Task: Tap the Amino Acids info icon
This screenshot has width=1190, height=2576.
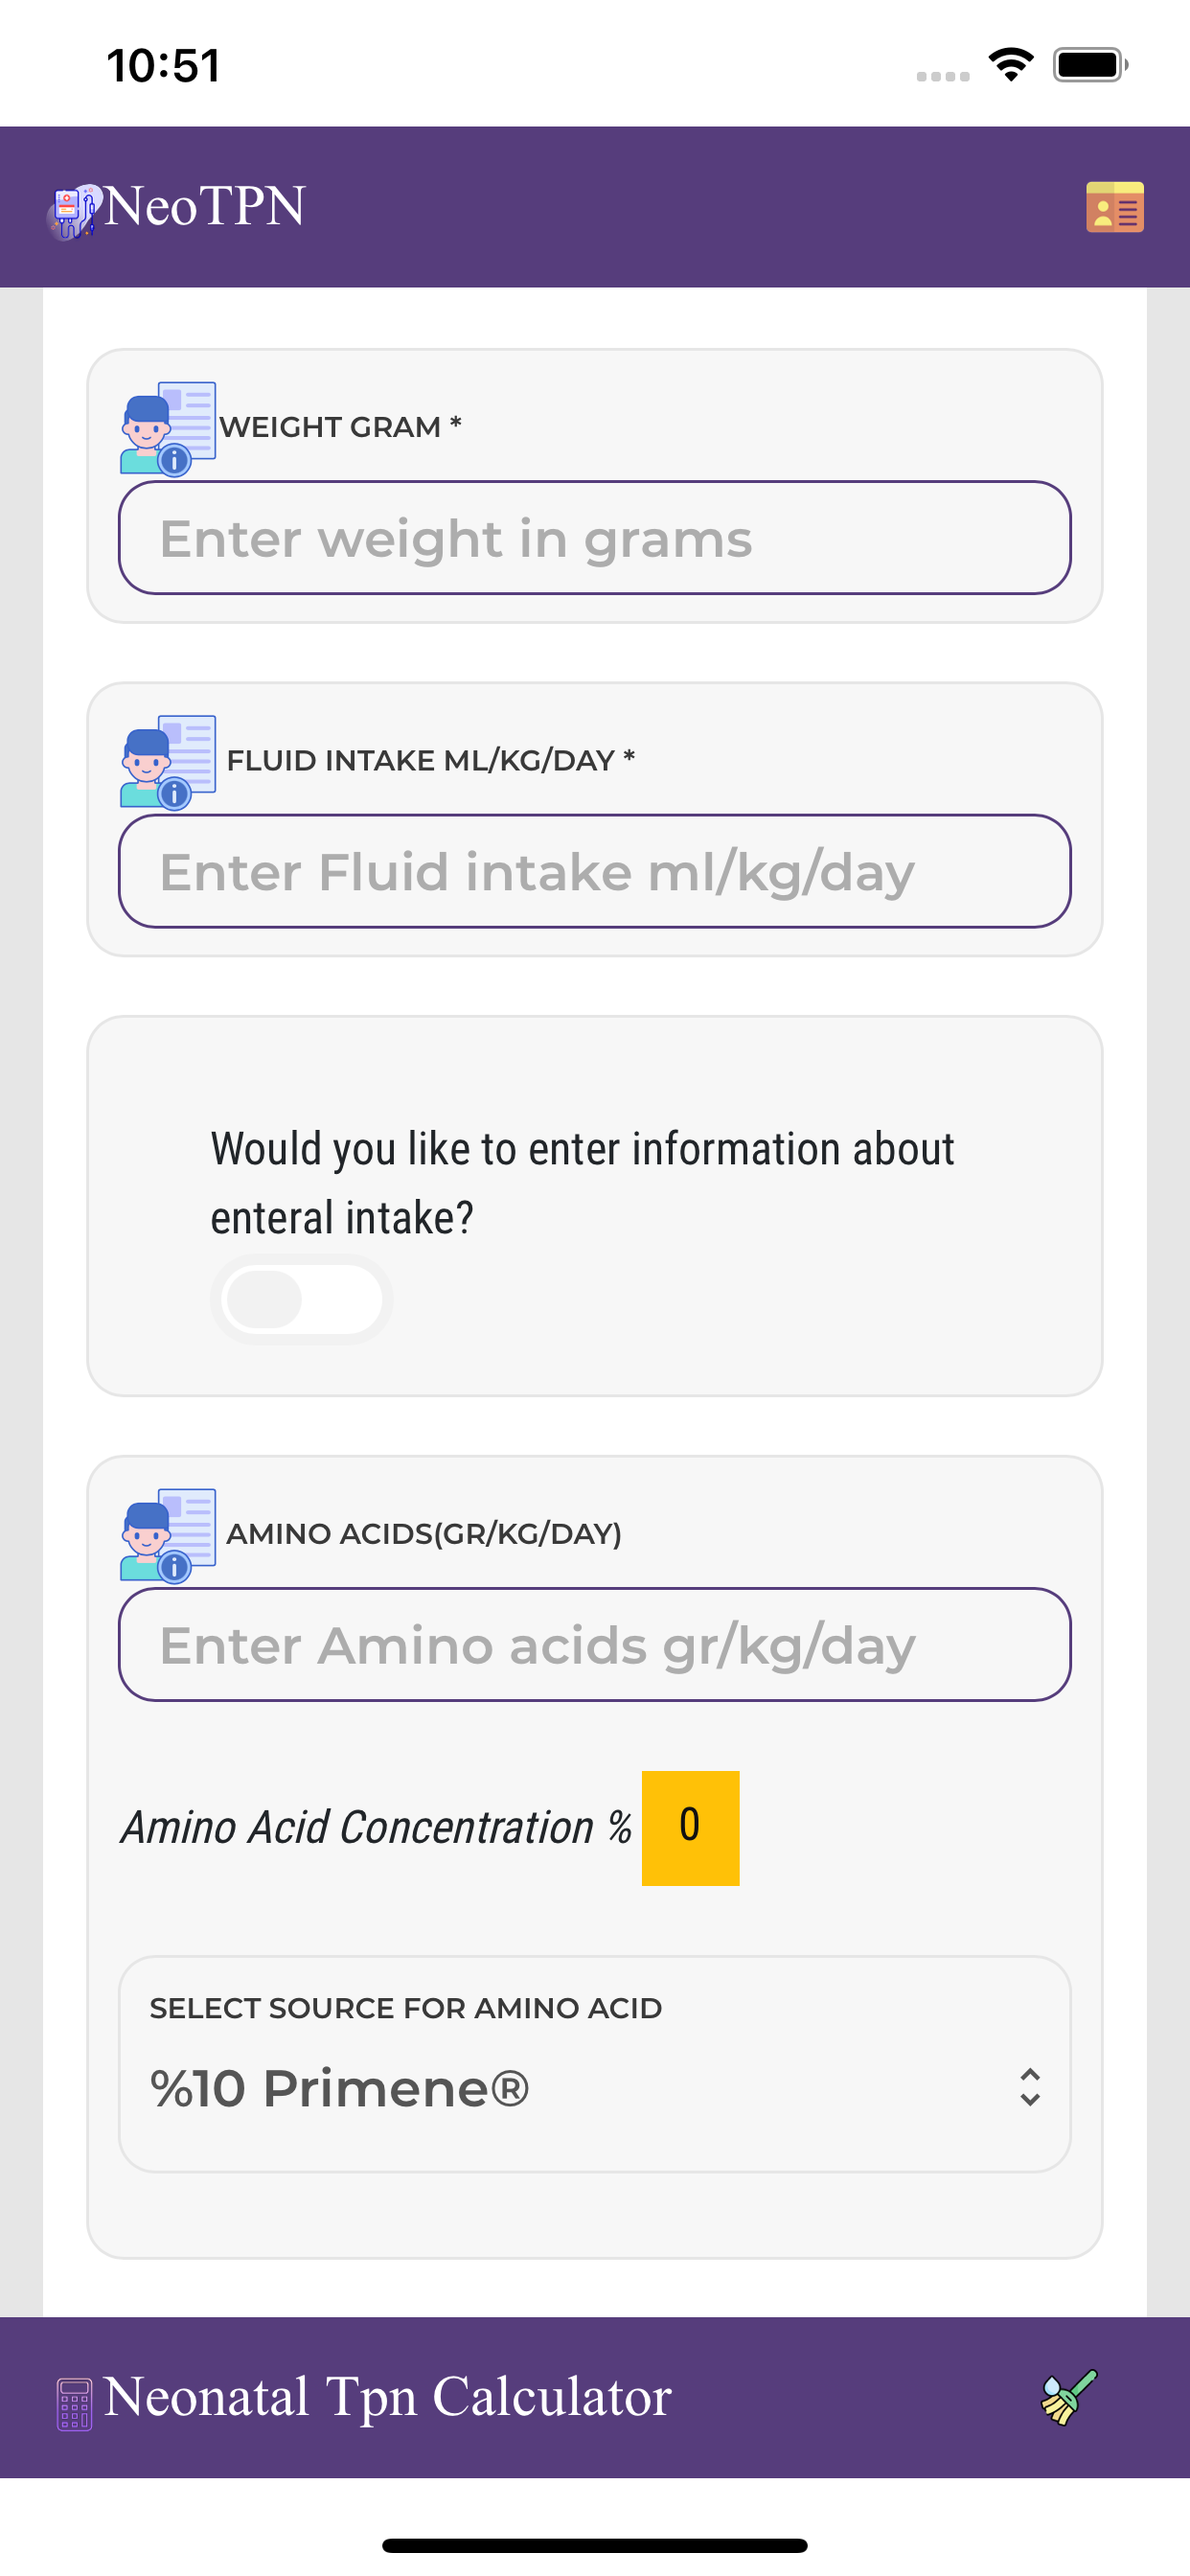Action: [x=168, y=1534]
